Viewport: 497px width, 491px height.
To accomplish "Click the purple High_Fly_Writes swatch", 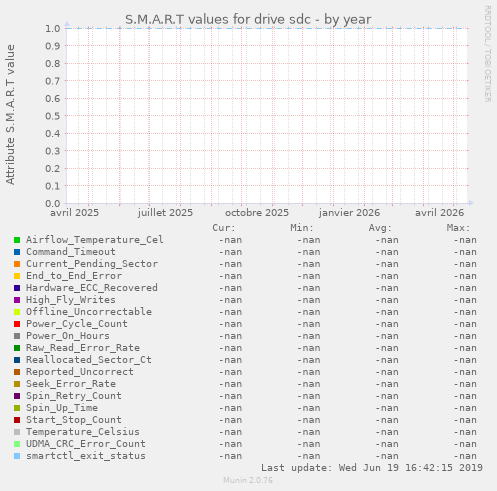I will [x=17, y=300].
